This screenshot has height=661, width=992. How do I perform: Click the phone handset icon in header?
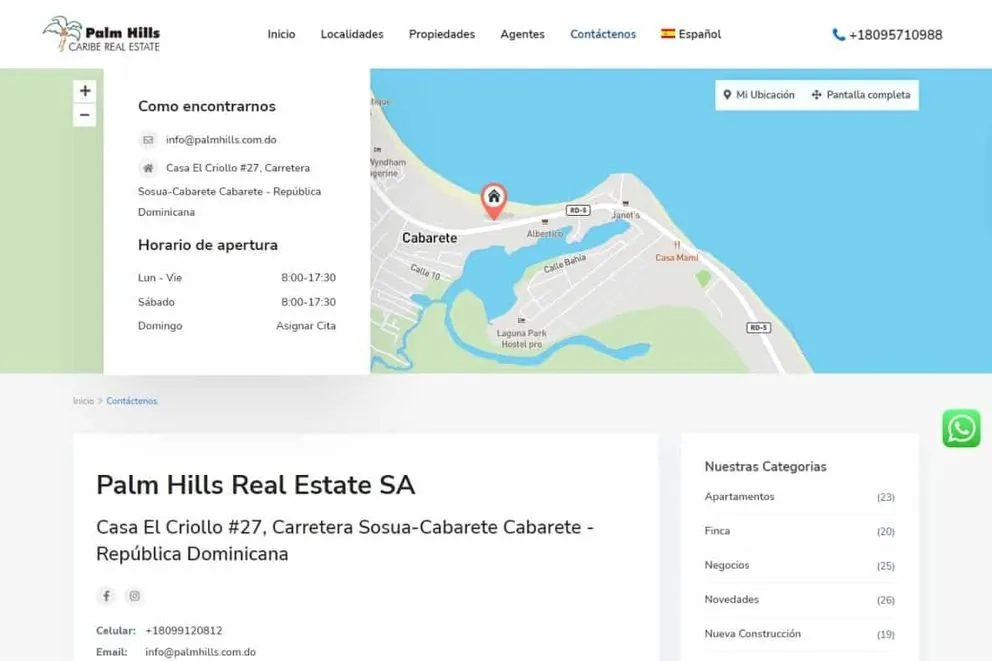click(x=838, y=35)
